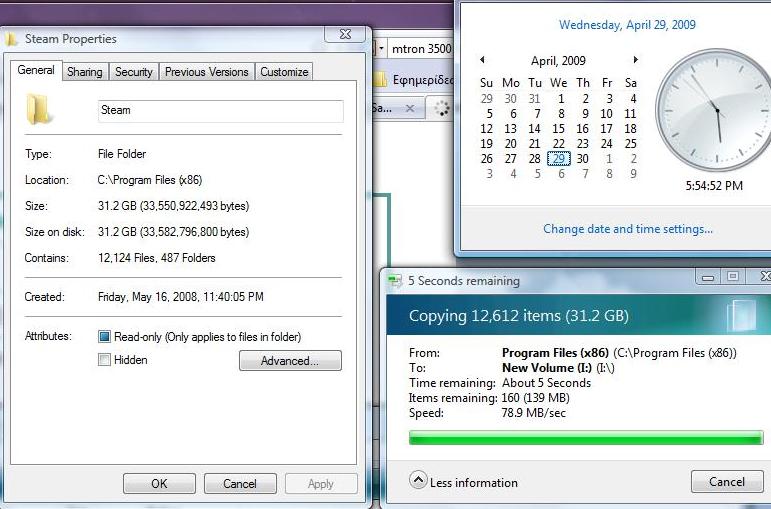Click OK in Steam Properties
771x509 pixels.
pos(159,483)
